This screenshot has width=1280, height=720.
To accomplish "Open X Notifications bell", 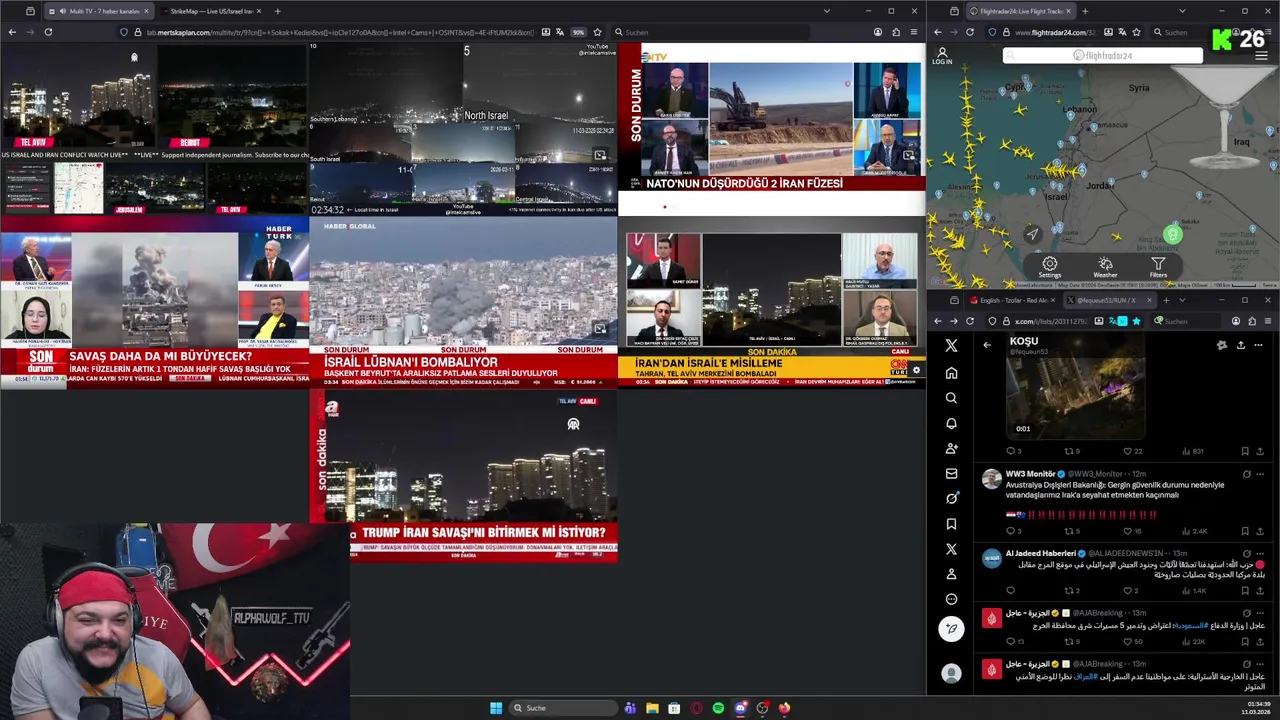I will coord(951,423).
